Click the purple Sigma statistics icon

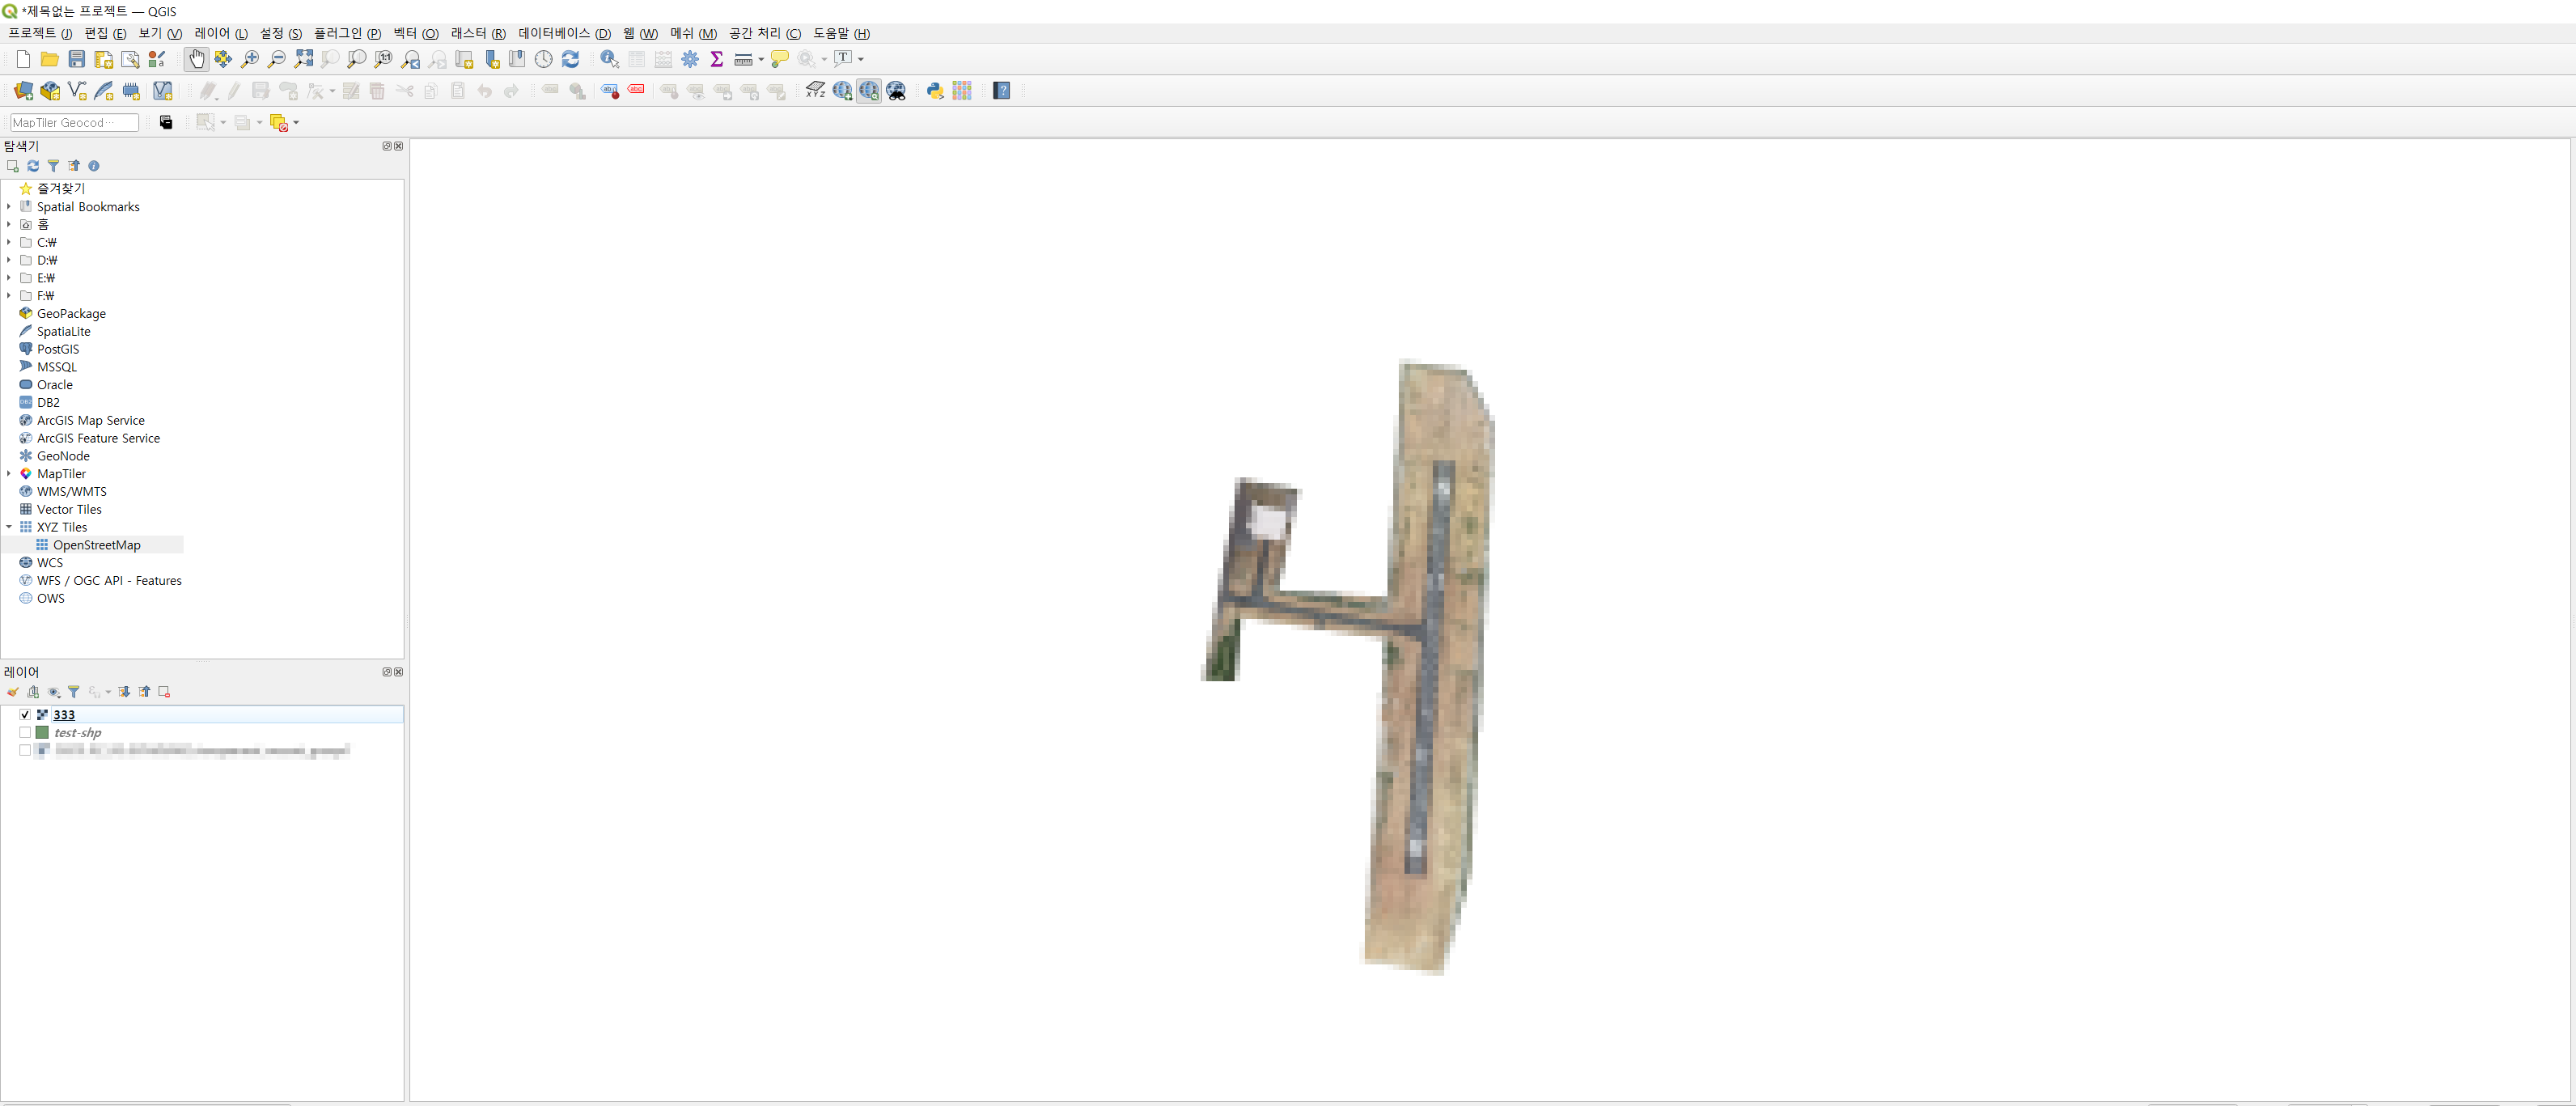pos(716,59)
